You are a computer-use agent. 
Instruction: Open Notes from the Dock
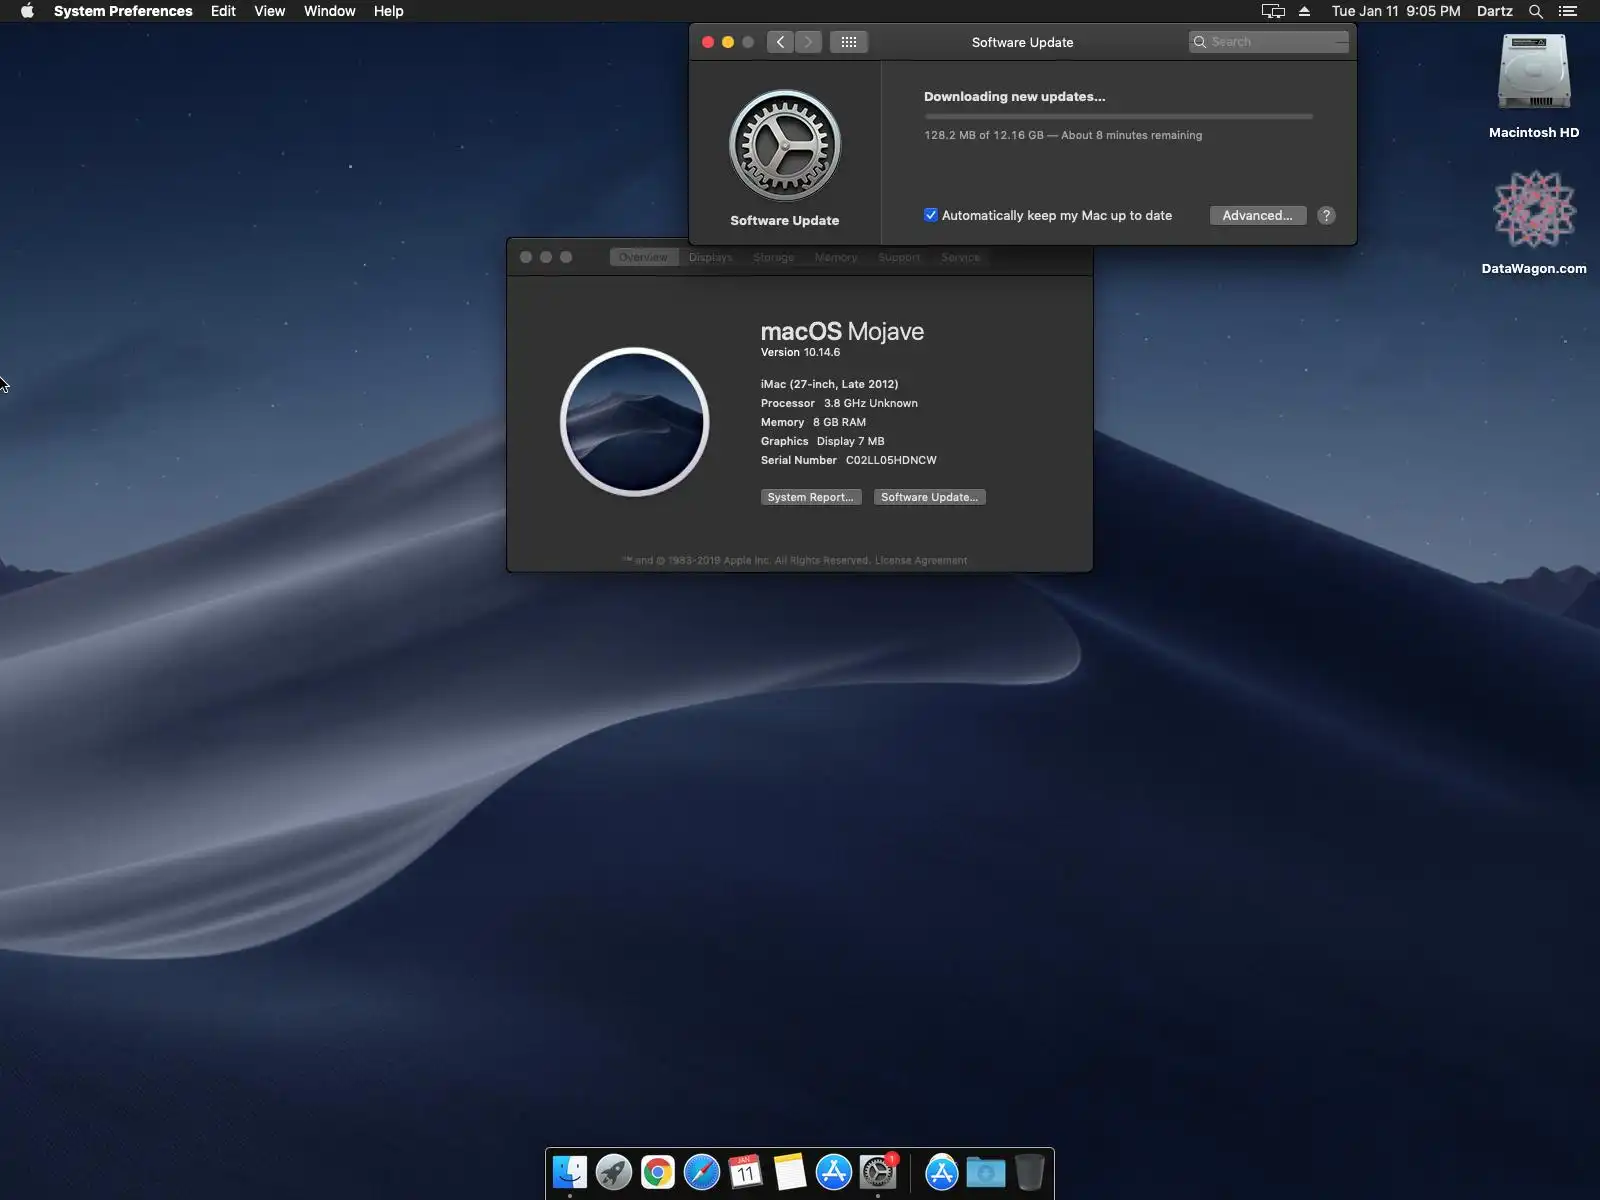(790, 1172)
